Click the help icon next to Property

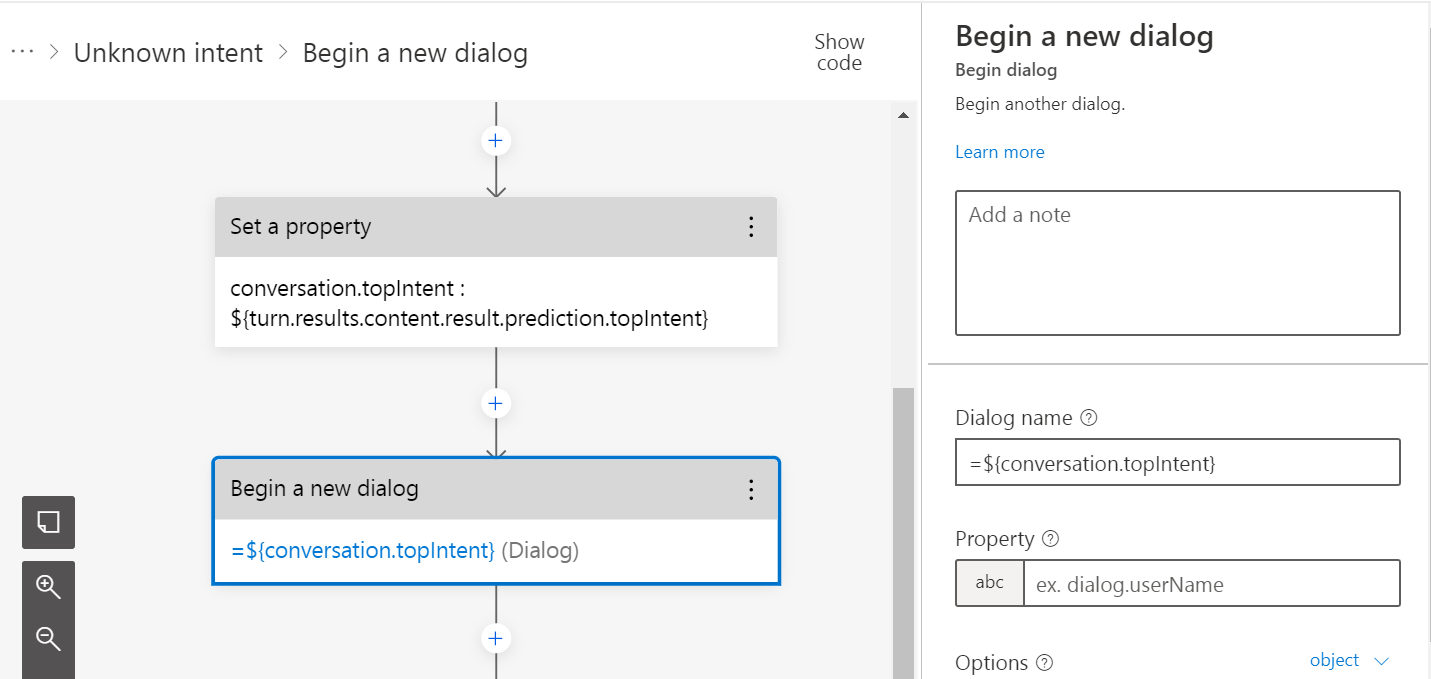tap(1050, 539)
